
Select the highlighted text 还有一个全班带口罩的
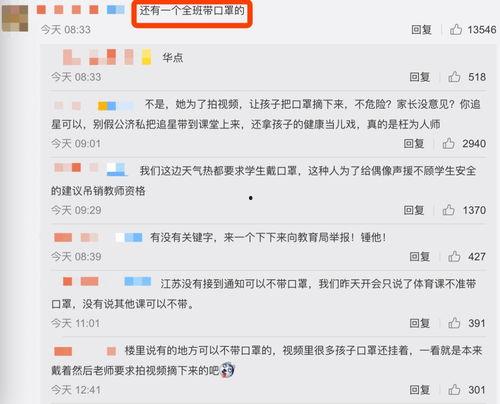click(192, 11)
